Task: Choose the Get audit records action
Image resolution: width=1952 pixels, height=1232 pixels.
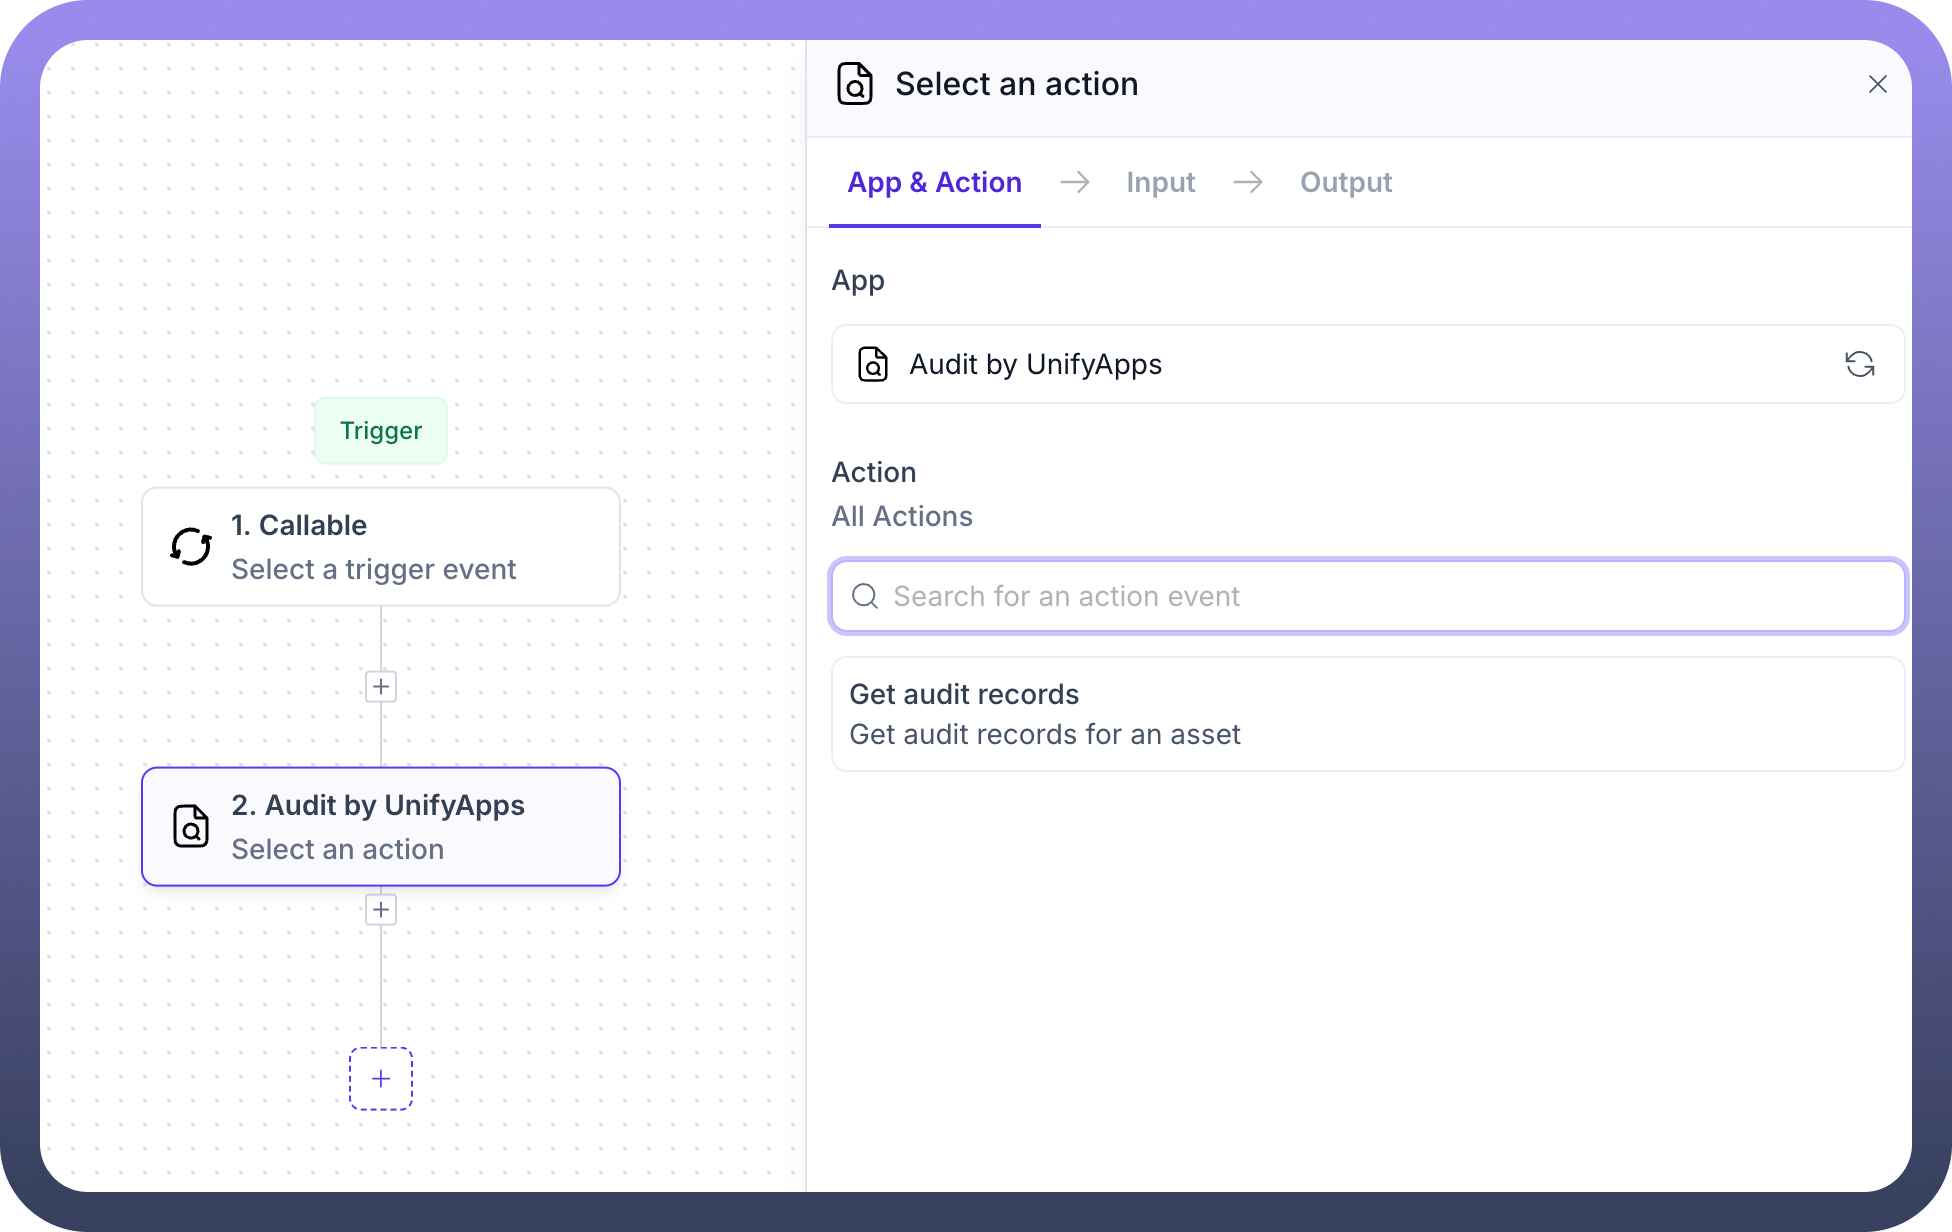Action: pos(1367,714)
